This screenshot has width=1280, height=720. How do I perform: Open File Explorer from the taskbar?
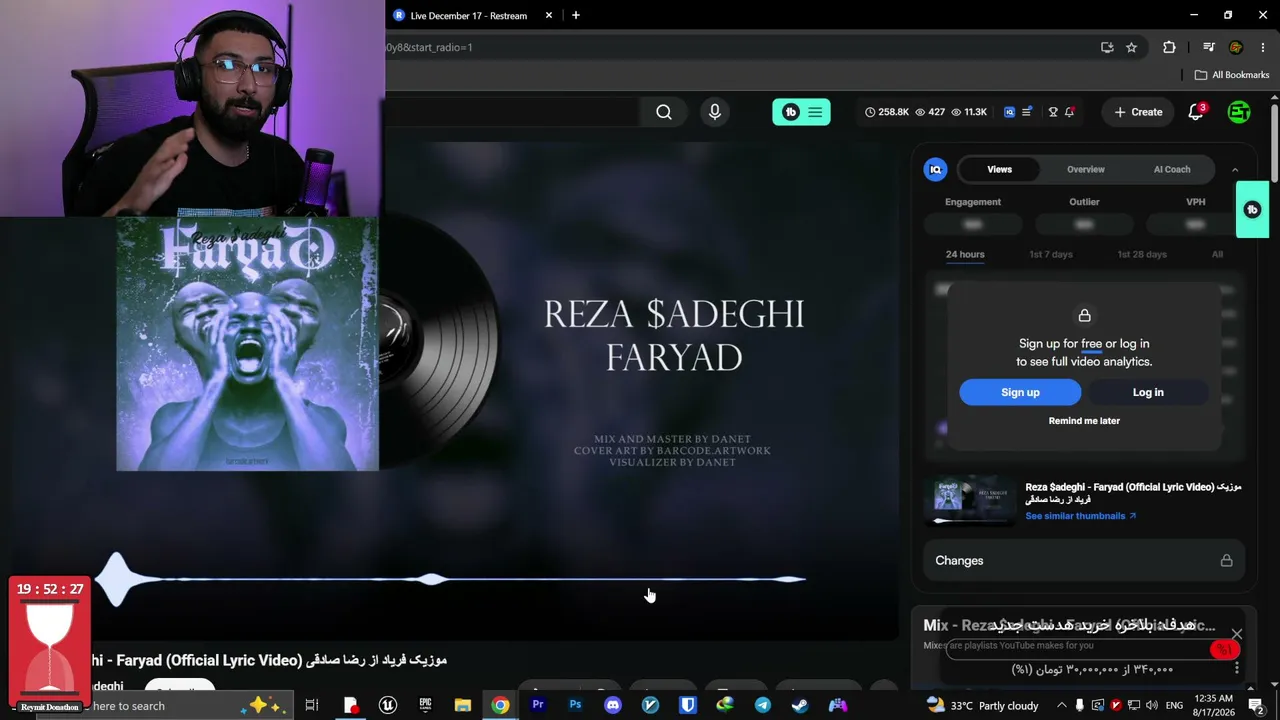(x=463, y=705)
